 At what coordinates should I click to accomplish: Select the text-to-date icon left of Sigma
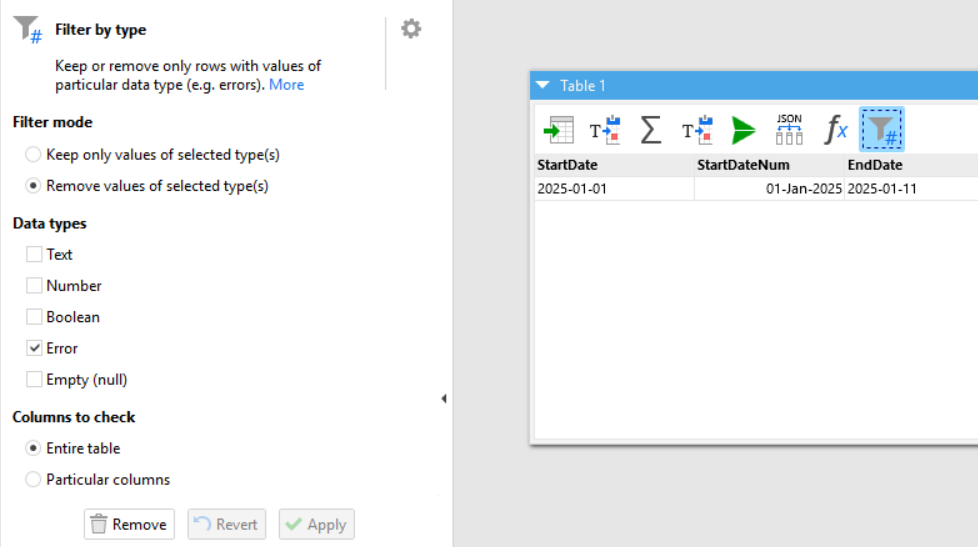(604, 130)
